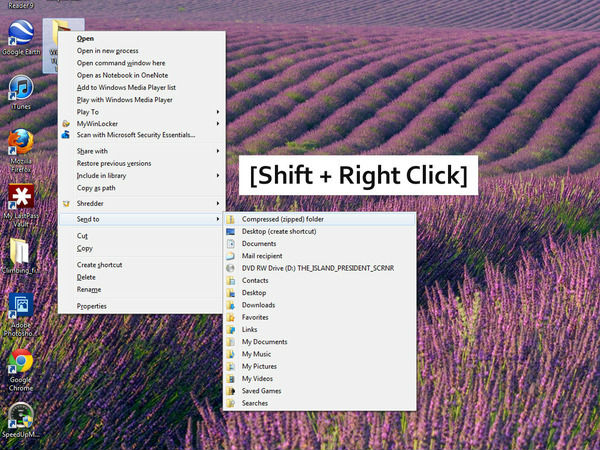
Task: Open Properties from the context menu
Action: click(91, 306)
